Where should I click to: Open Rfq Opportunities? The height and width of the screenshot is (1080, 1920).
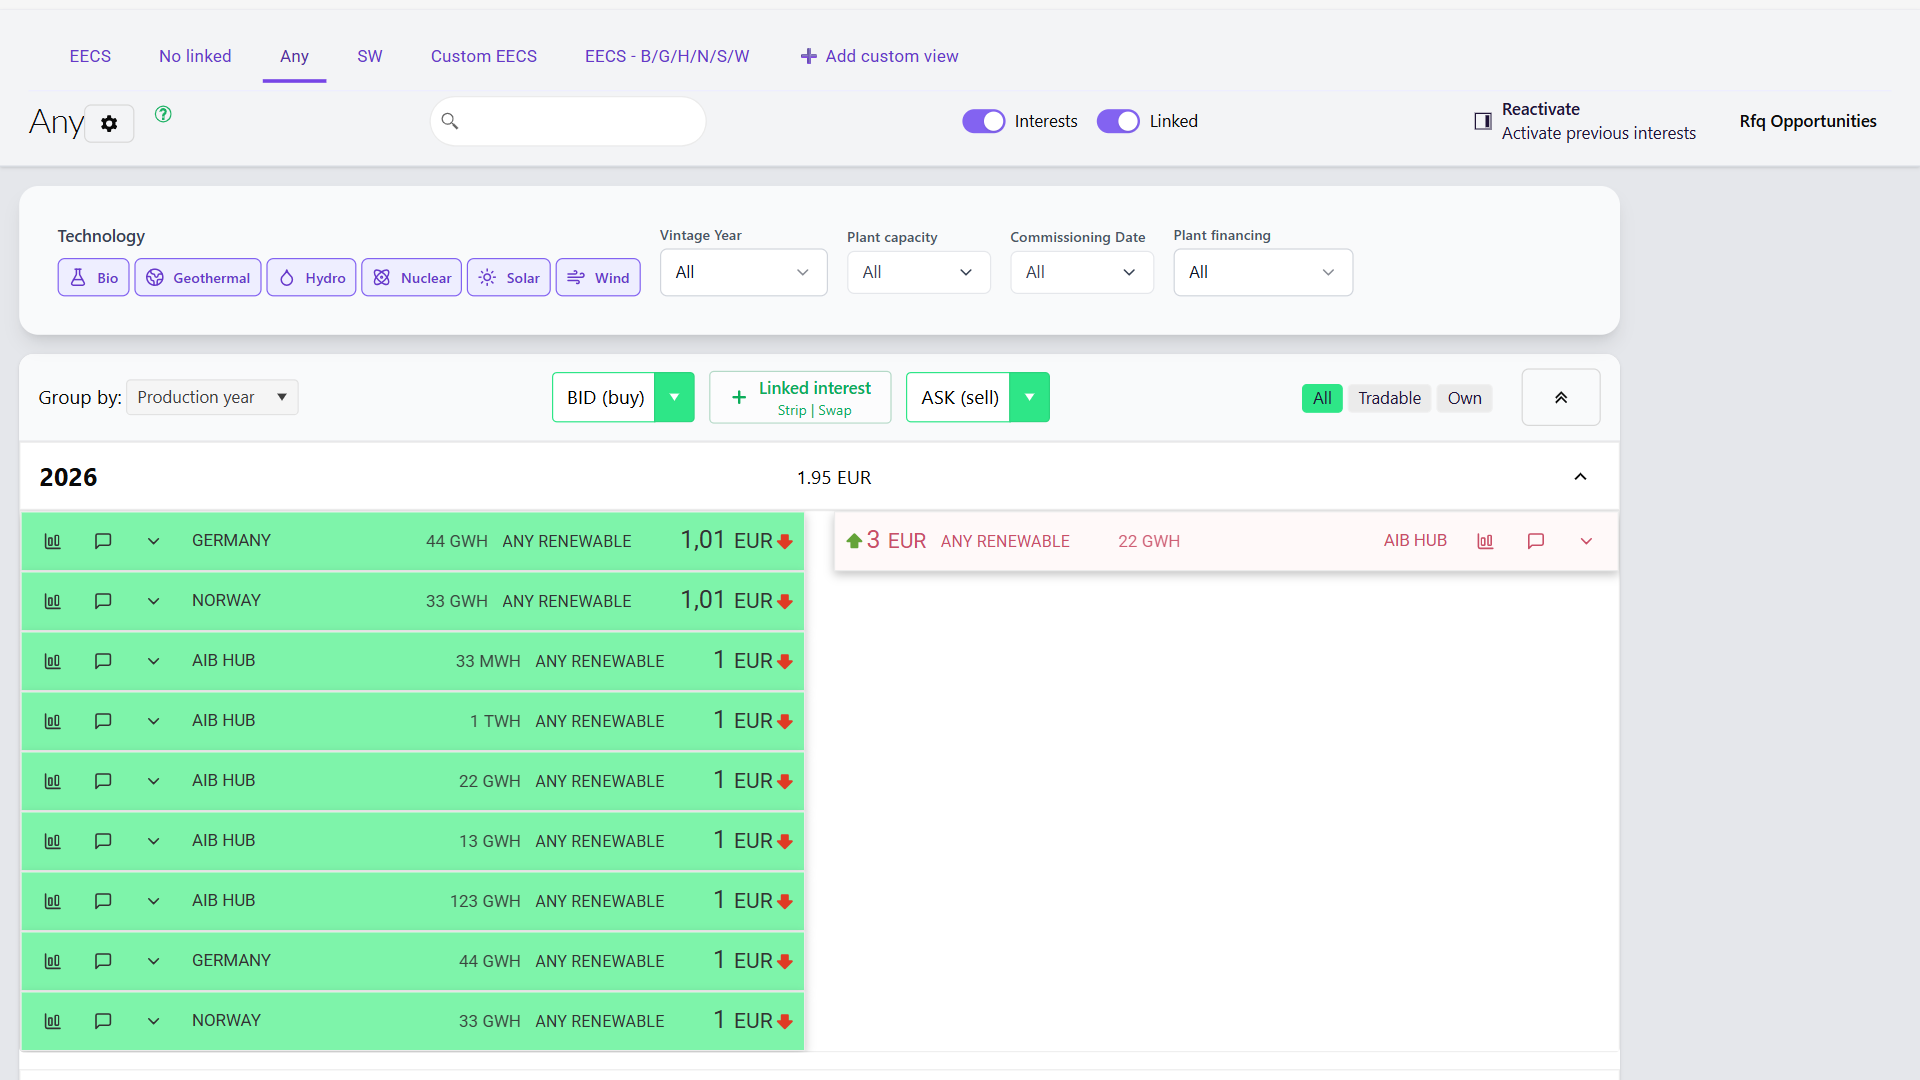(x=1807, y=121)
